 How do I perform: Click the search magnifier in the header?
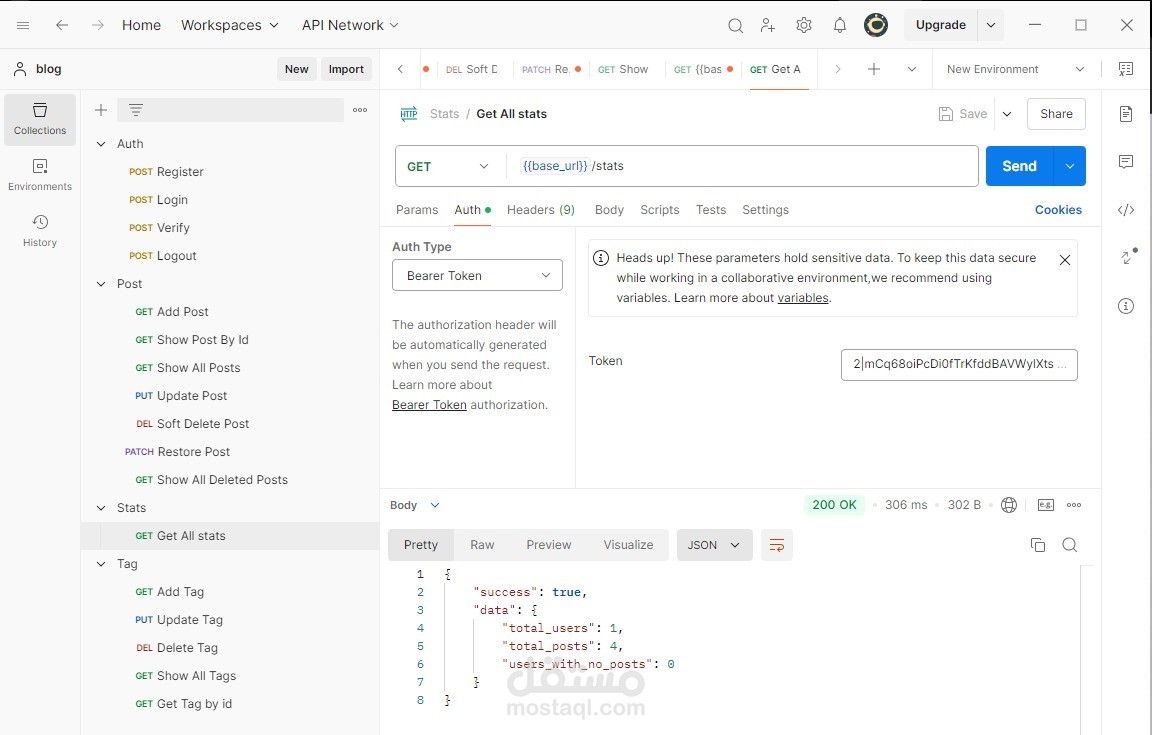tap(735, 25)
